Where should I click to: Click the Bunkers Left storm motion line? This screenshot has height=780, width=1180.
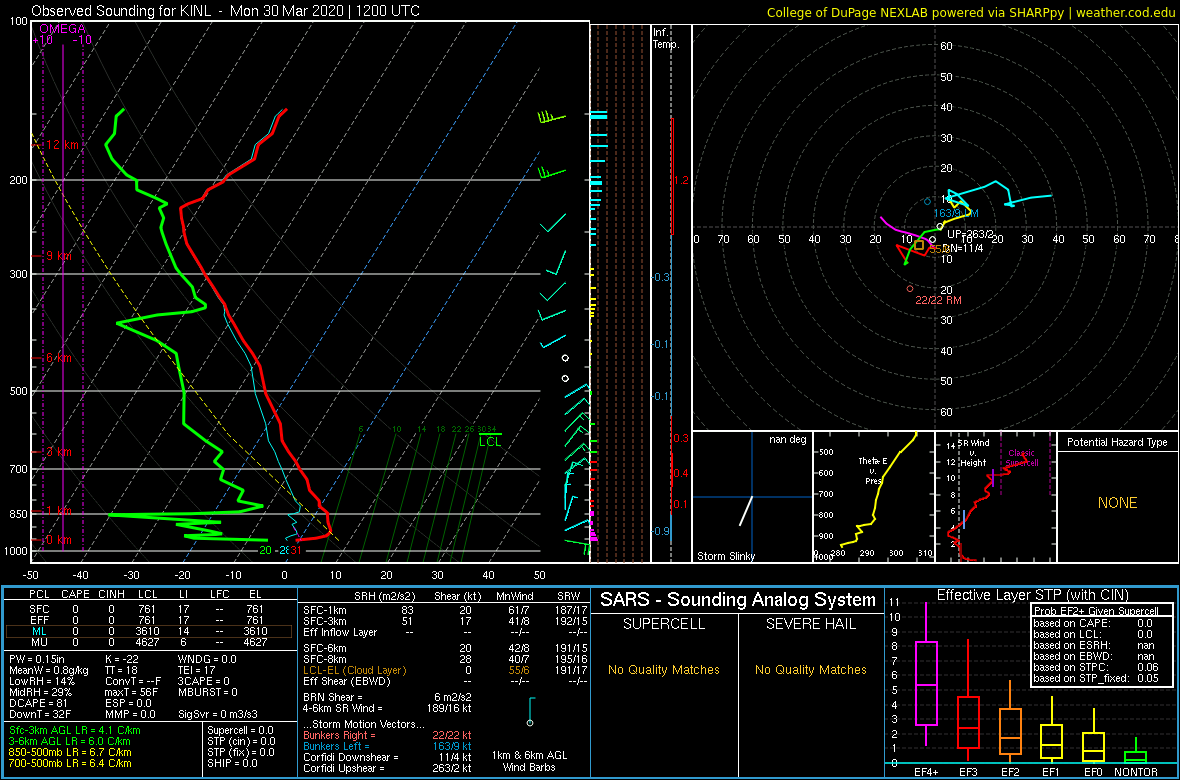coord(387,745)
